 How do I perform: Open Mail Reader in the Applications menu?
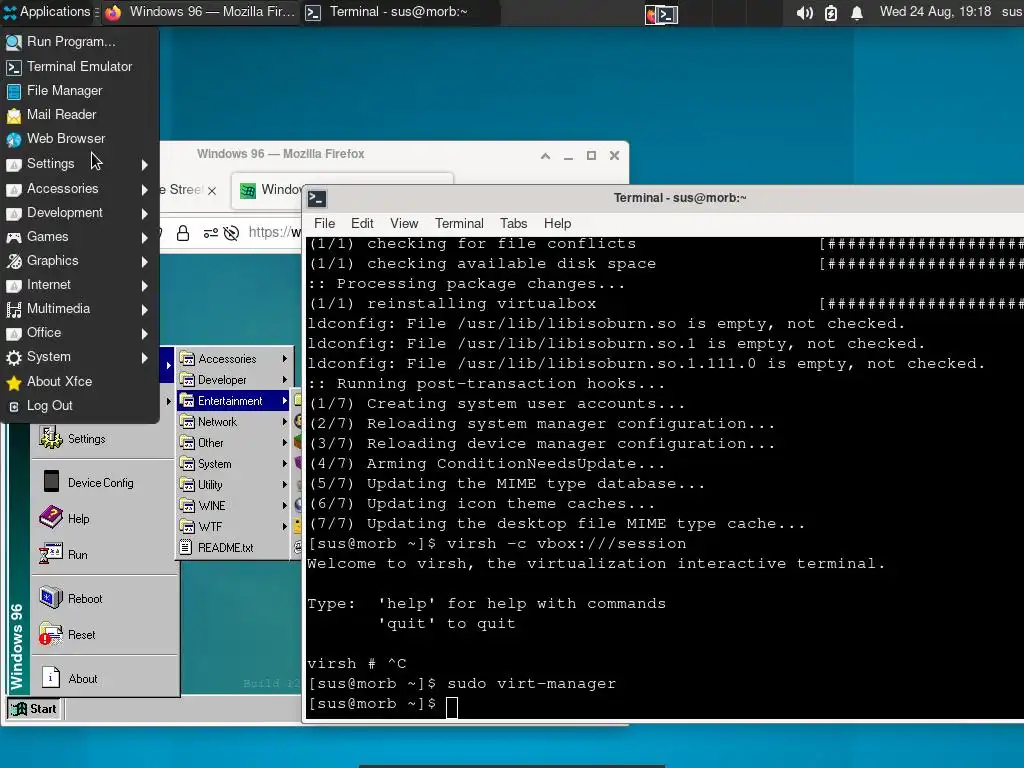pyautogui.click(x=80, y=115)
